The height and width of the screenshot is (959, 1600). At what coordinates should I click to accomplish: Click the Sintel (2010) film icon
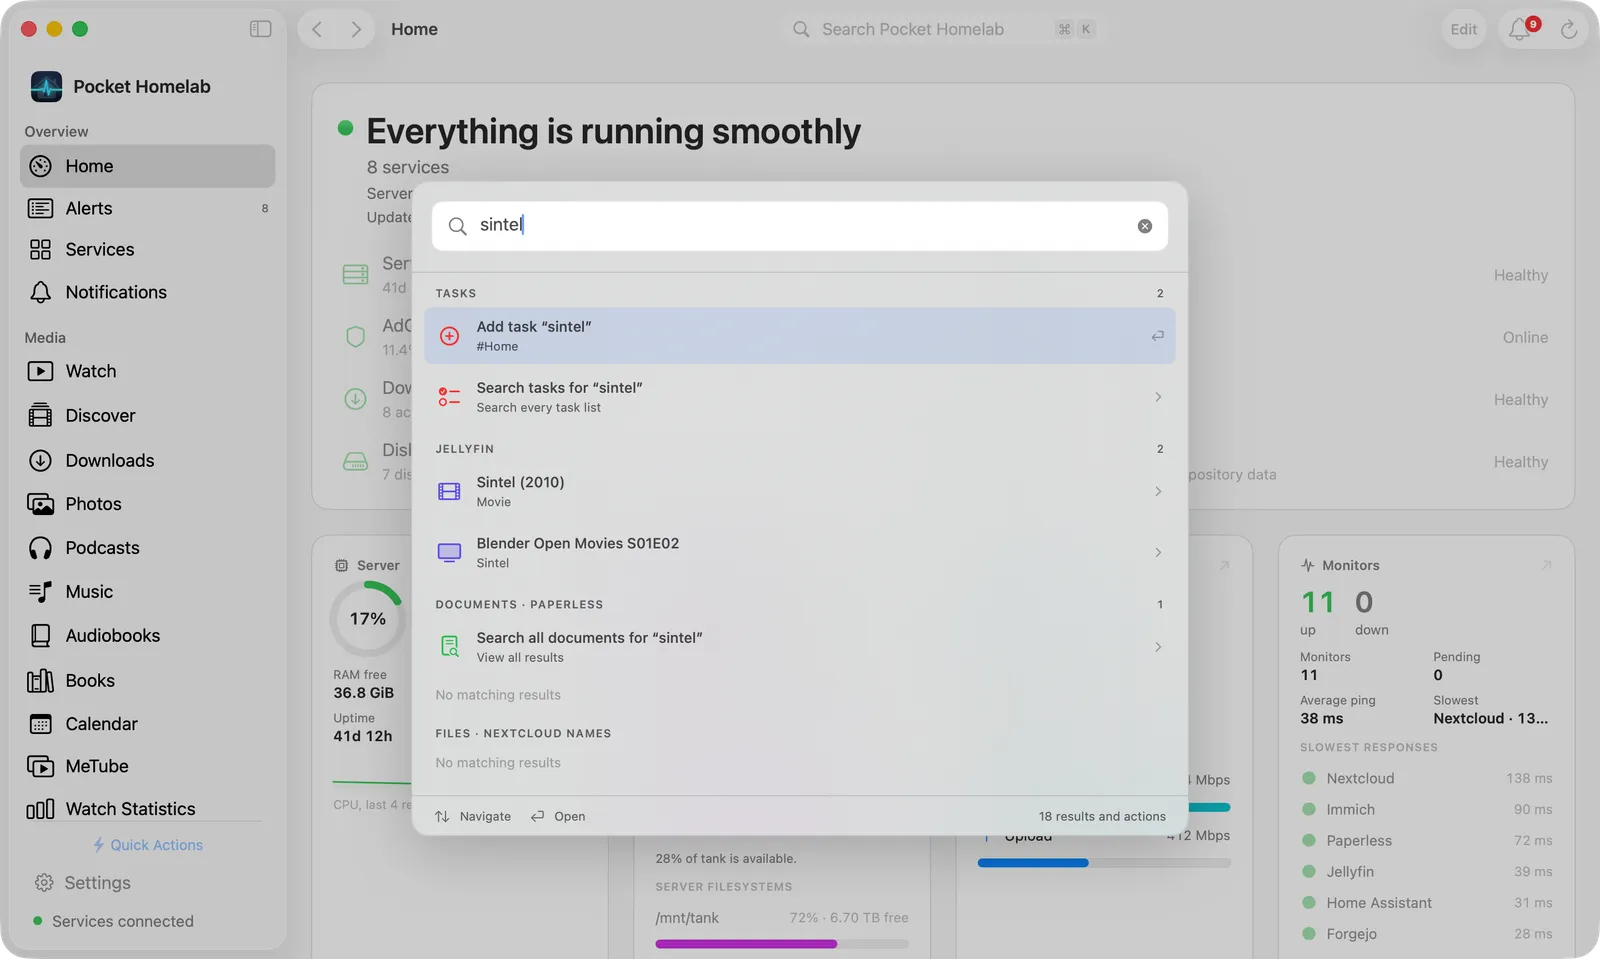pyautogui.click(x=450, y=491)
